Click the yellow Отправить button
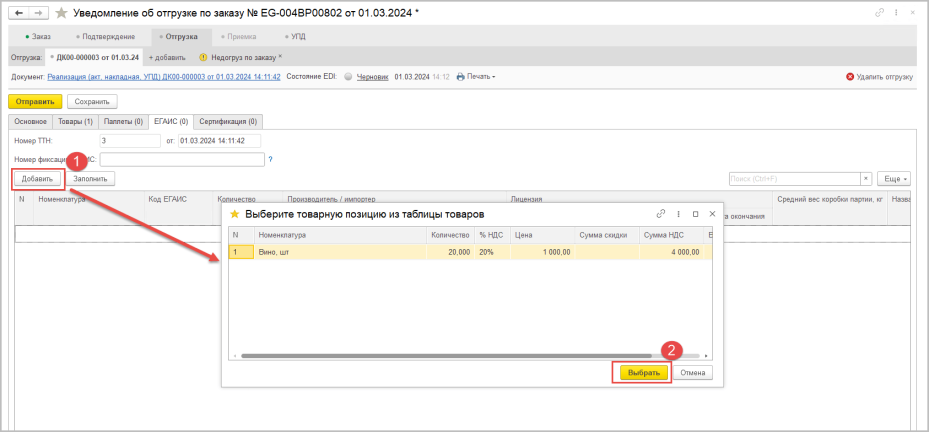This screenshot has height=432, width=929. coord(35,101)
